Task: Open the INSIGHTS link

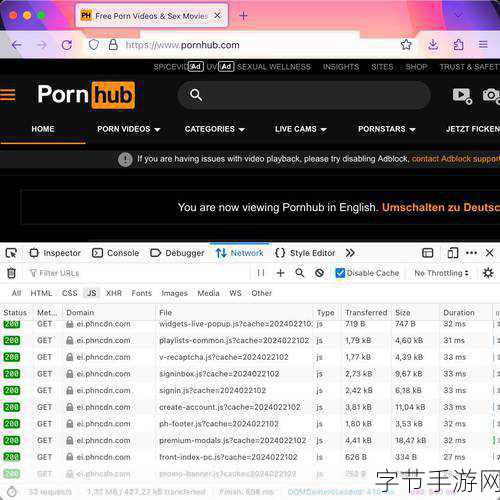Action: 341,67
